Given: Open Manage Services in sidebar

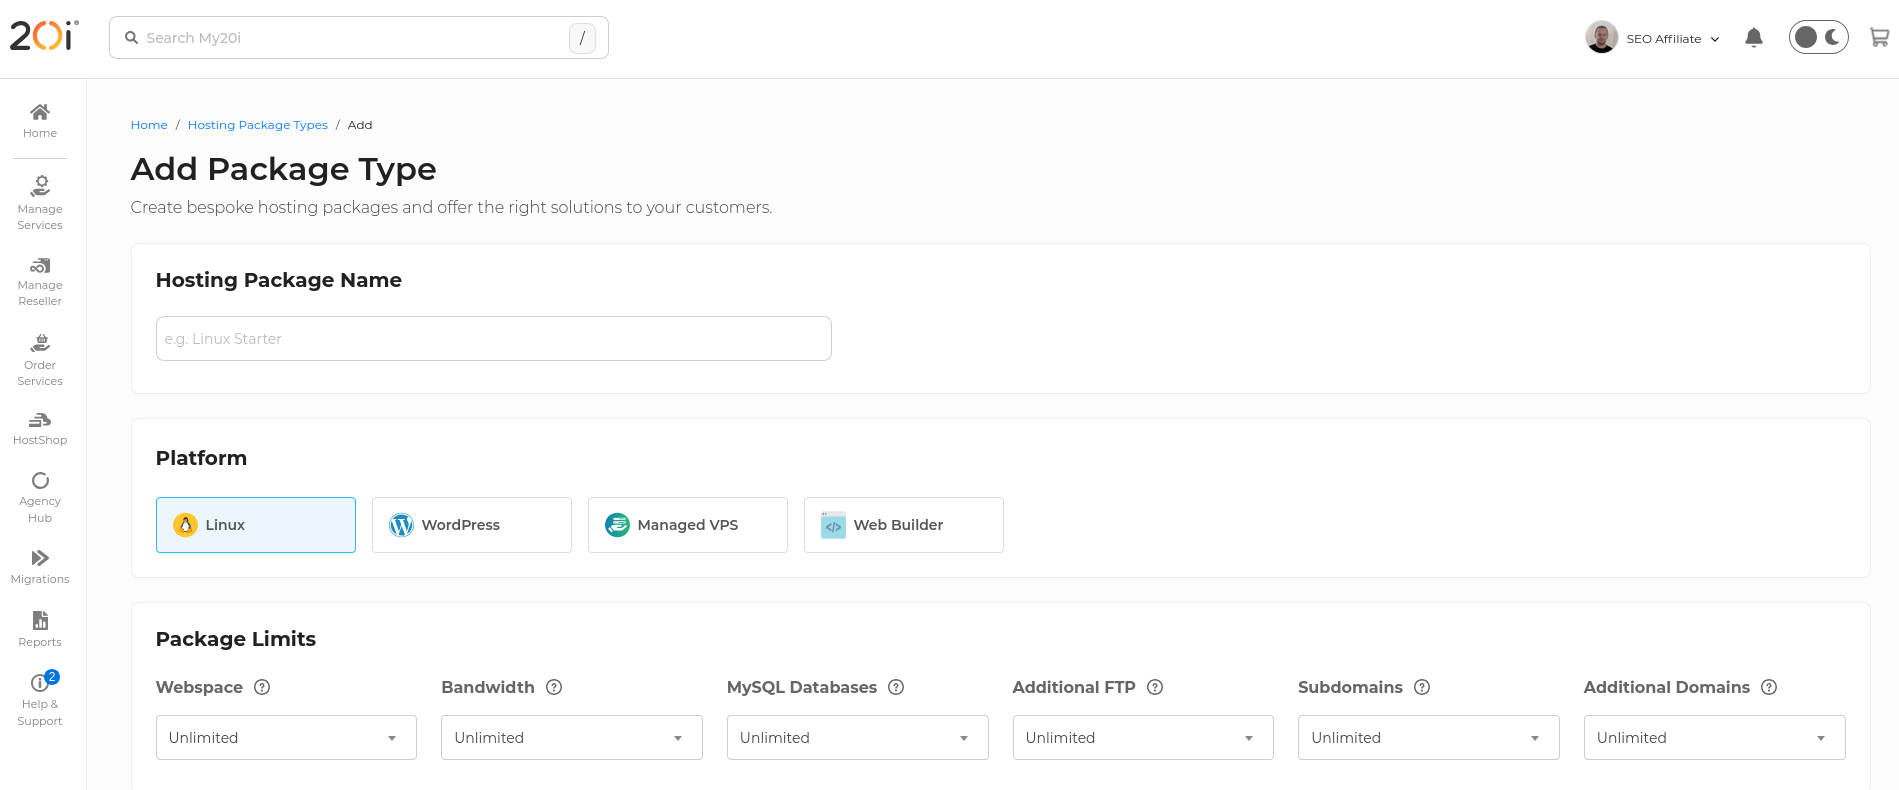Looking at the screenshot, I should pos(40,204).
